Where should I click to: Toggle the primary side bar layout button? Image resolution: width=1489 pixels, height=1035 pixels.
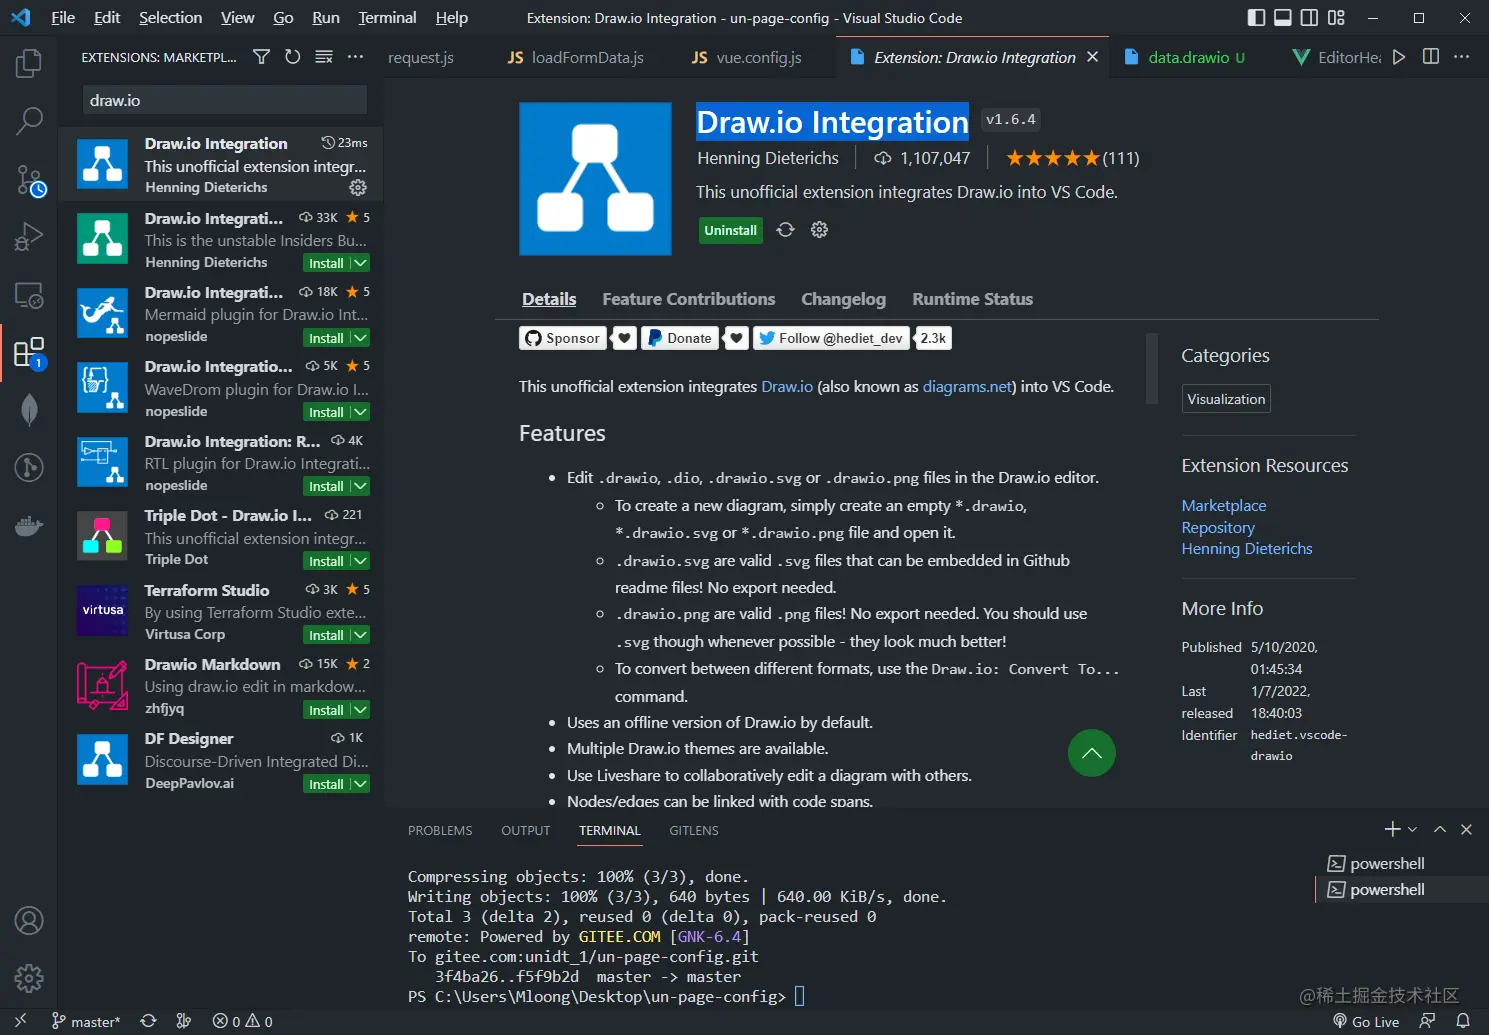1257,18
